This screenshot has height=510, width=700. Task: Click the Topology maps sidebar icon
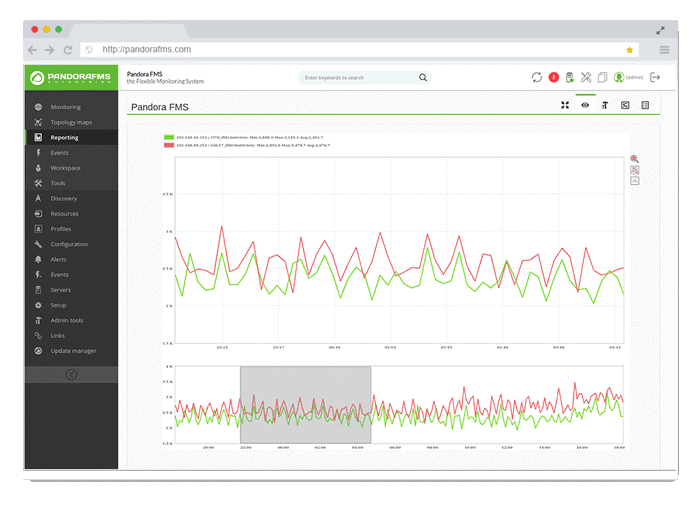pyautogui.click(x=38, y=122)
